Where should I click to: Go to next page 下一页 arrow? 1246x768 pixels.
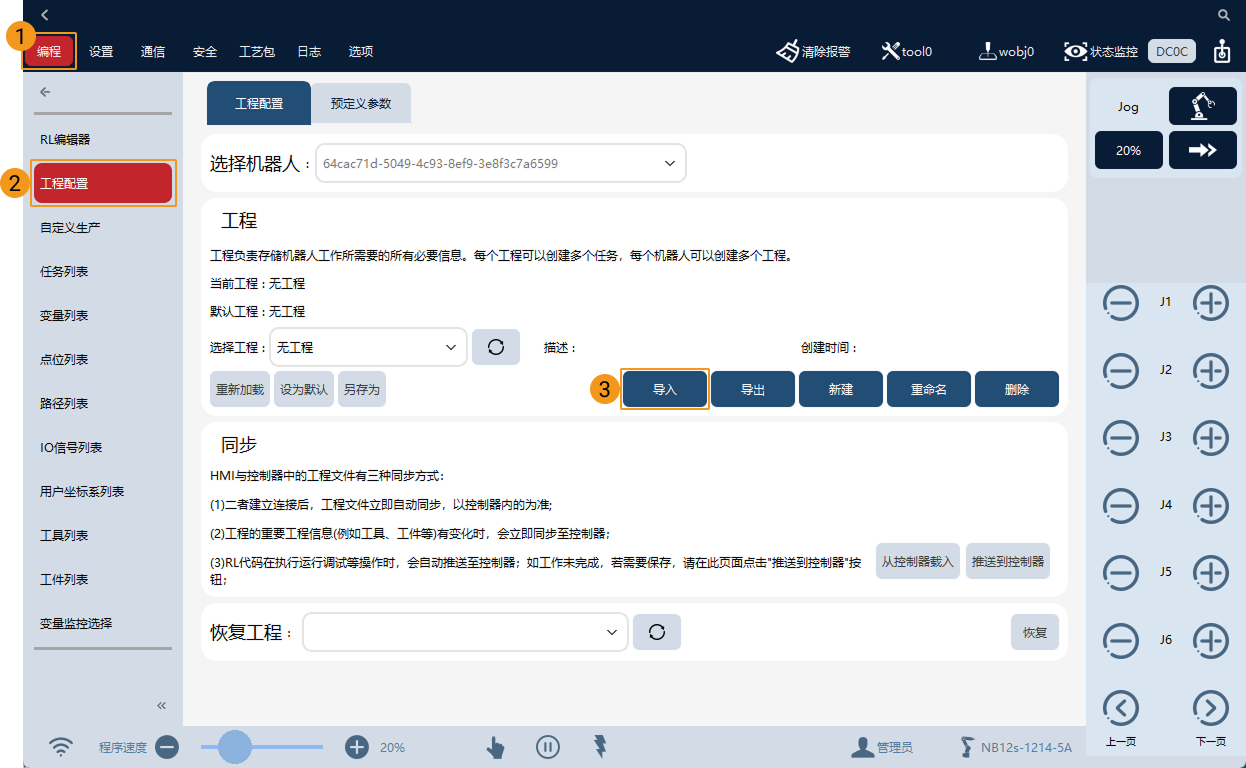[x=1211, y=708]
